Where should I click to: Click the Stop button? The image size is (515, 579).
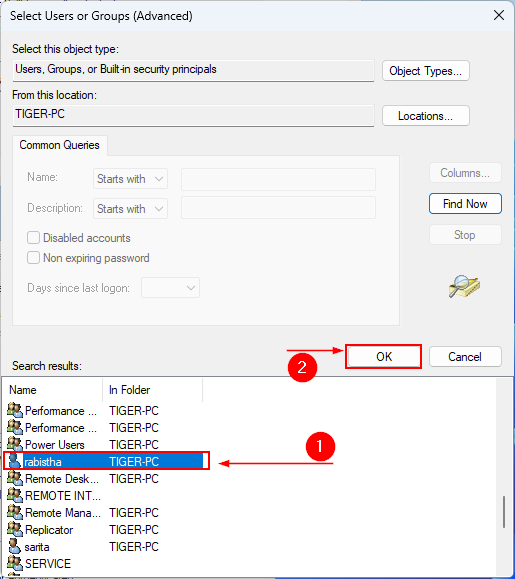tap(465, 234)
